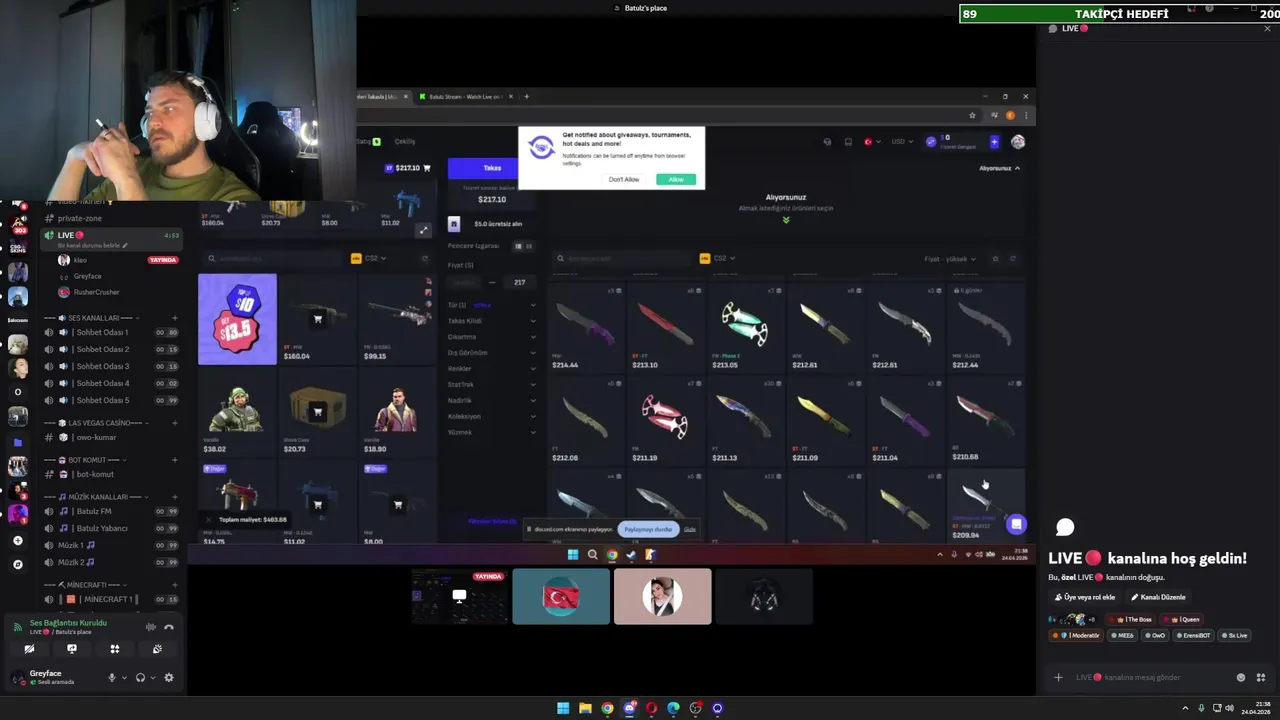Click user RusherCrusher in LIVE channel
Screen dimensions: 1280x720
[96, 292]
